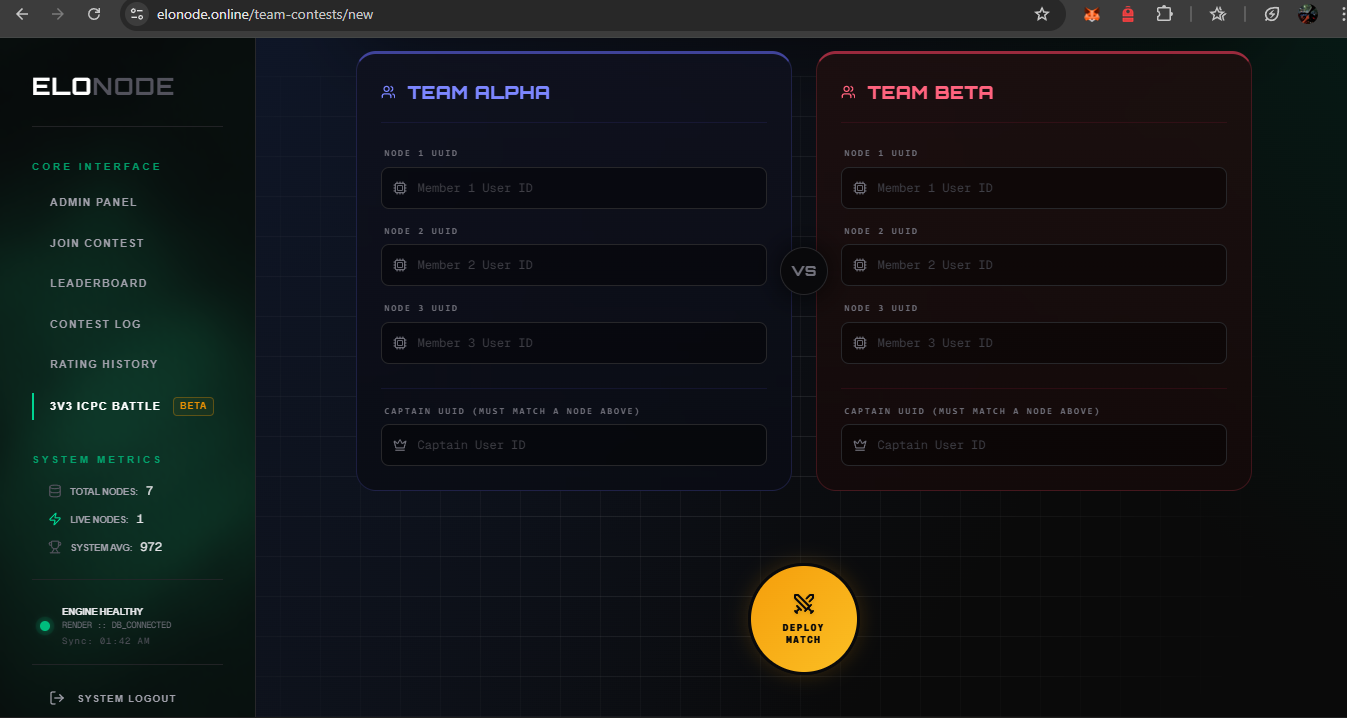The height and width of the screenshot is (718, 1347).
Task: Click the chip icon in Beta Member 2 field
Action: tap(860, 265)
